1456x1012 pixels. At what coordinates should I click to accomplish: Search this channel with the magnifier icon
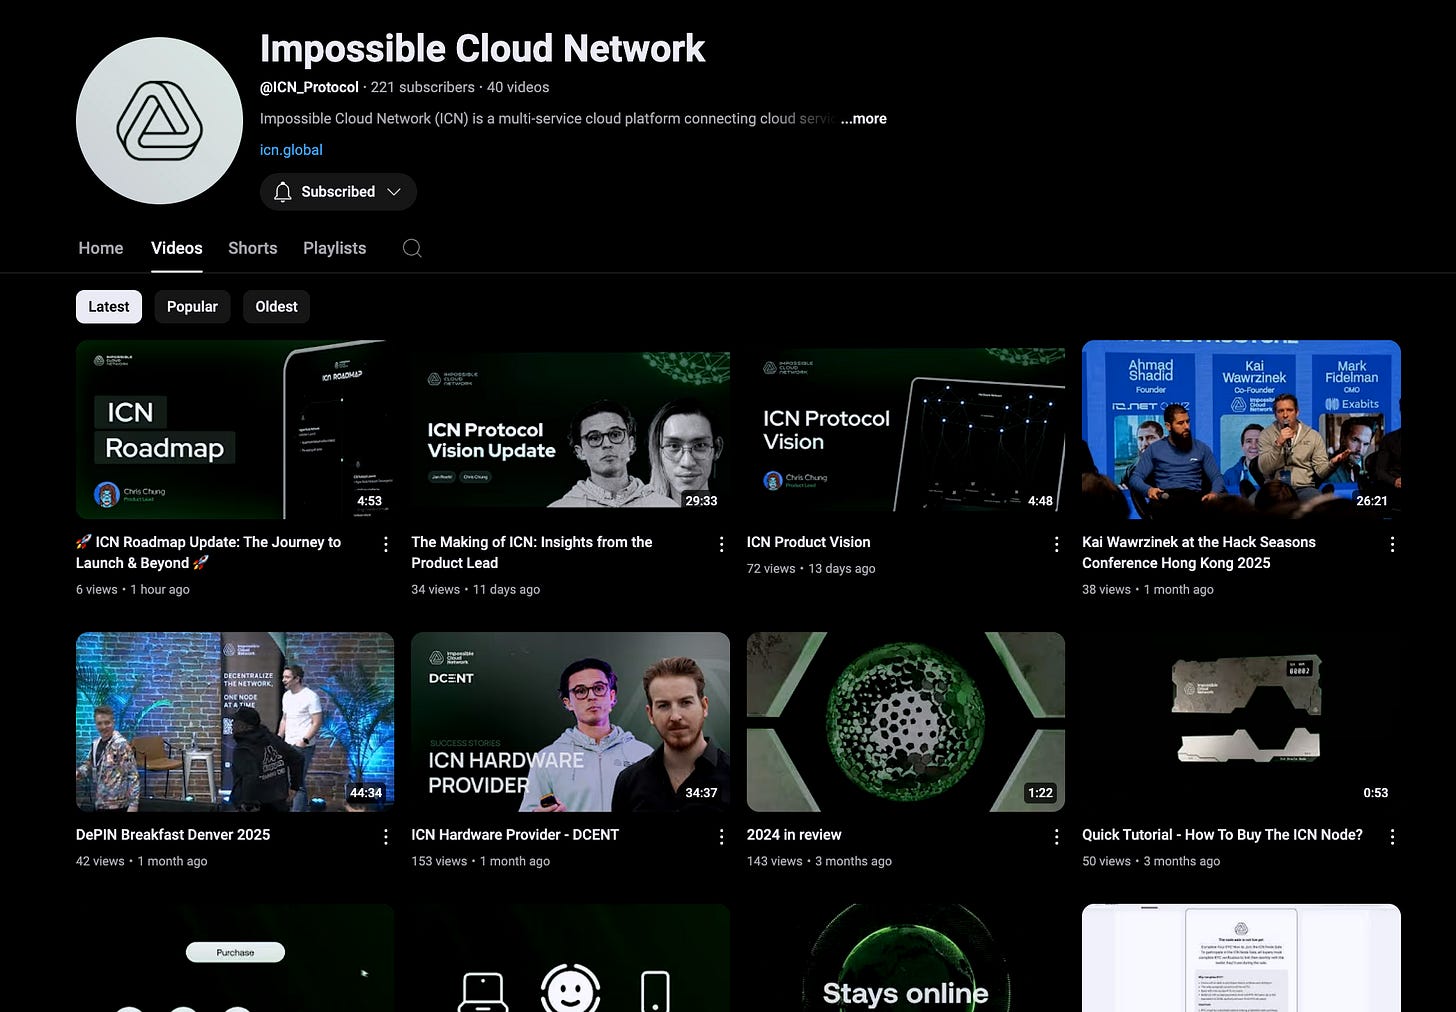pos(412,248)
